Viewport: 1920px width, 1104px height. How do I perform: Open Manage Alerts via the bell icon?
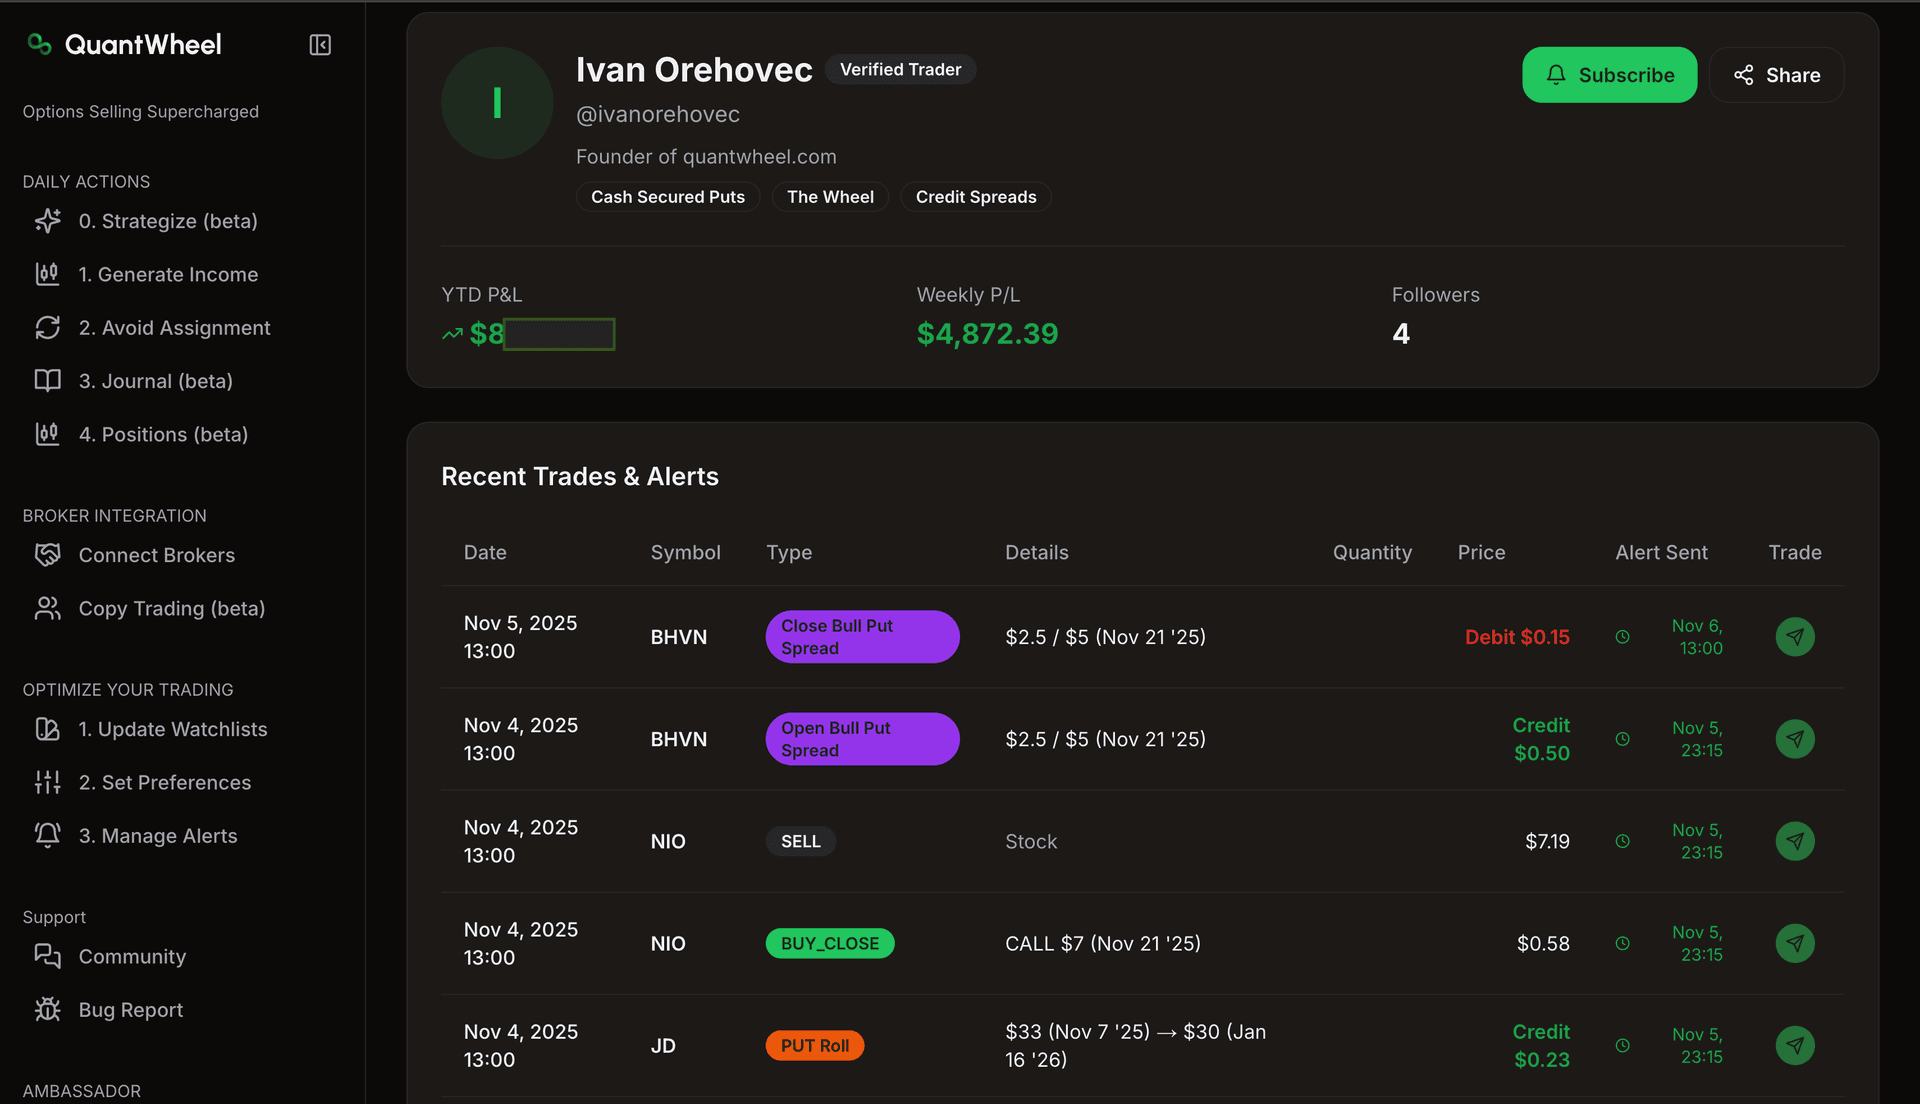point(47,835)
